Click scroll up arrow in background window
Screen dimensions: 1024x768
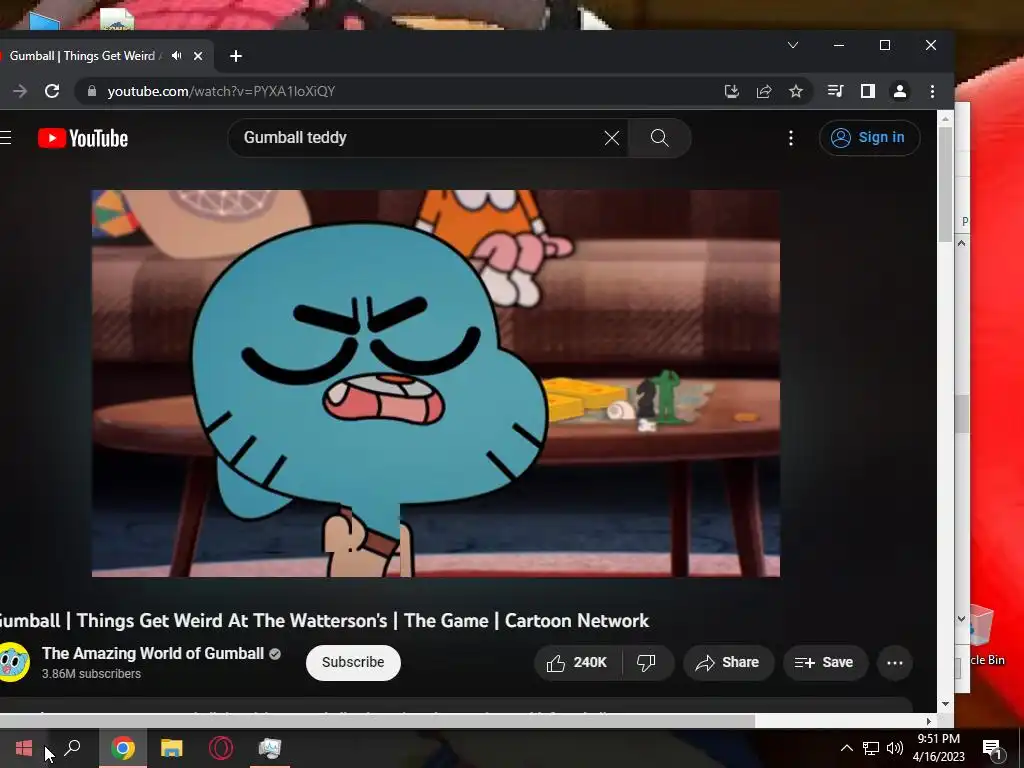click(961, 243)
